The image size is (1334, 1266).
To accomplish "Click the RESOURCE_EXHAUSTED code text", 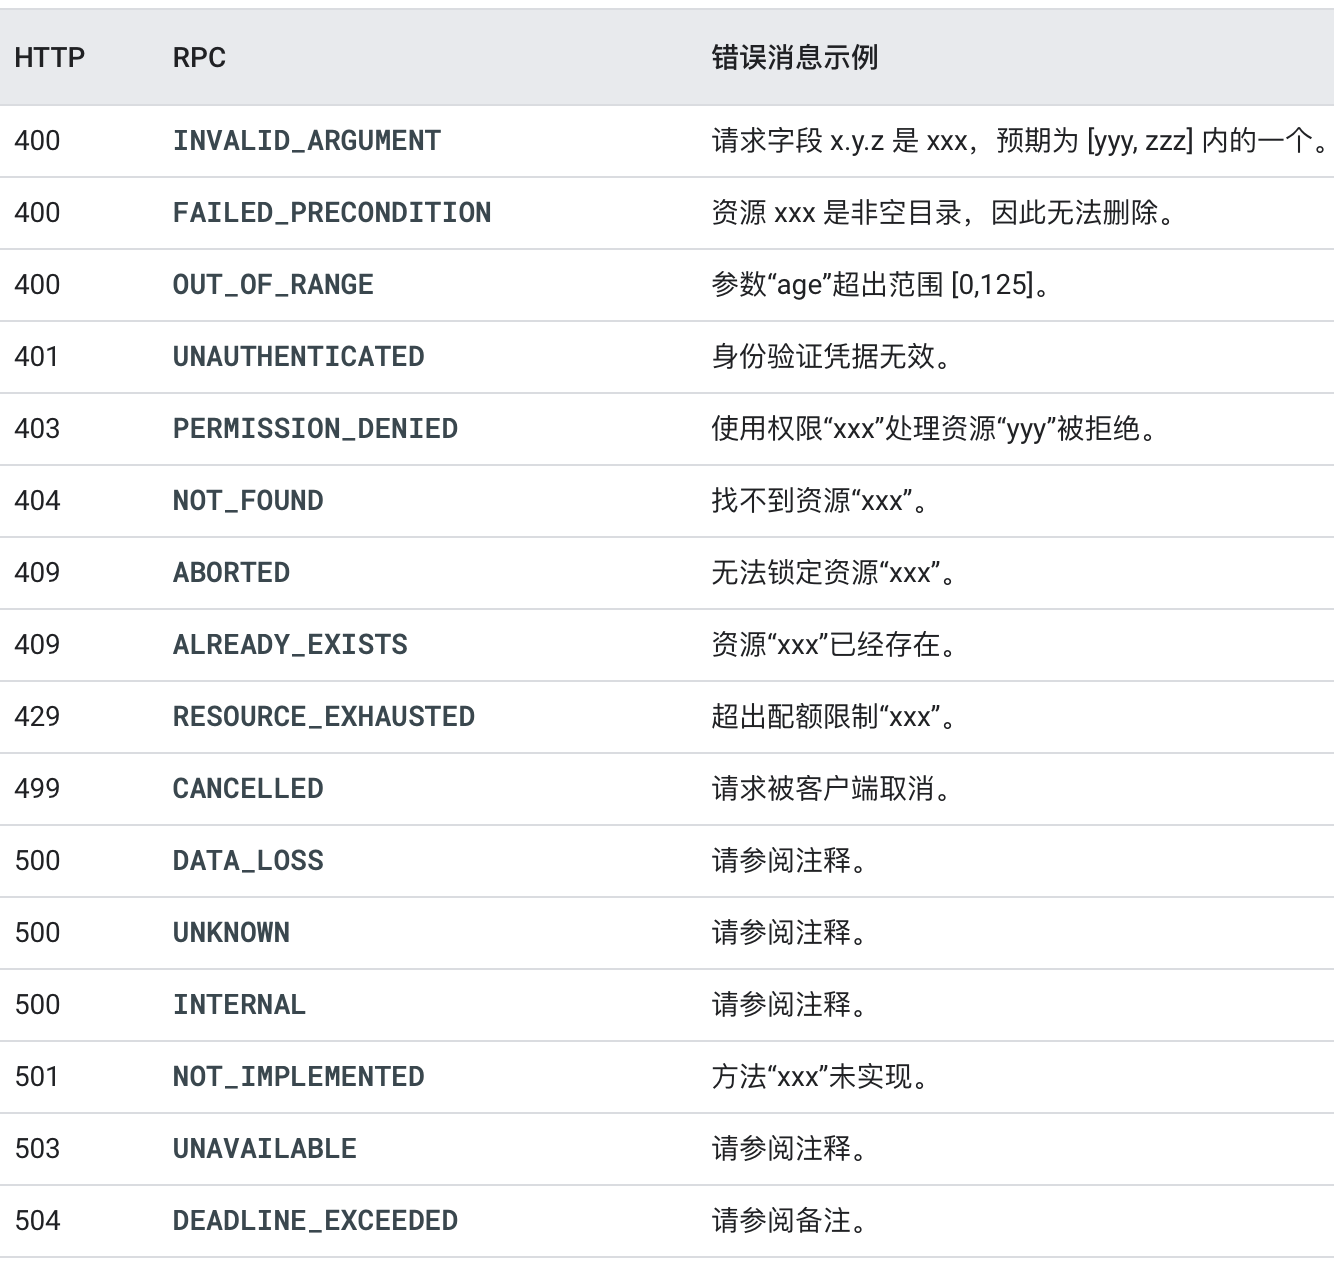I will click(x=324, y=717).
